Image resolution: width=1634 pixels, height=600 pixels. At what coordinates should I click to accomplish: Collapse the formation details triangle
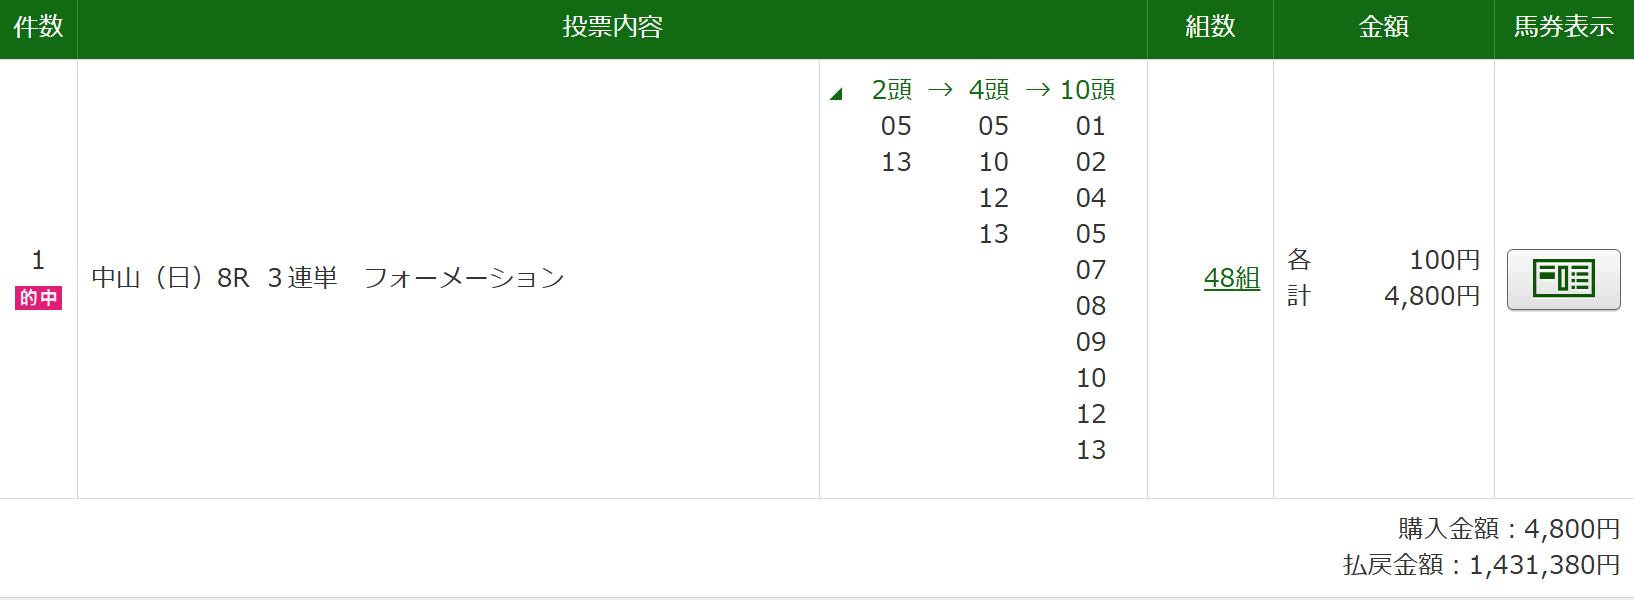836,94
